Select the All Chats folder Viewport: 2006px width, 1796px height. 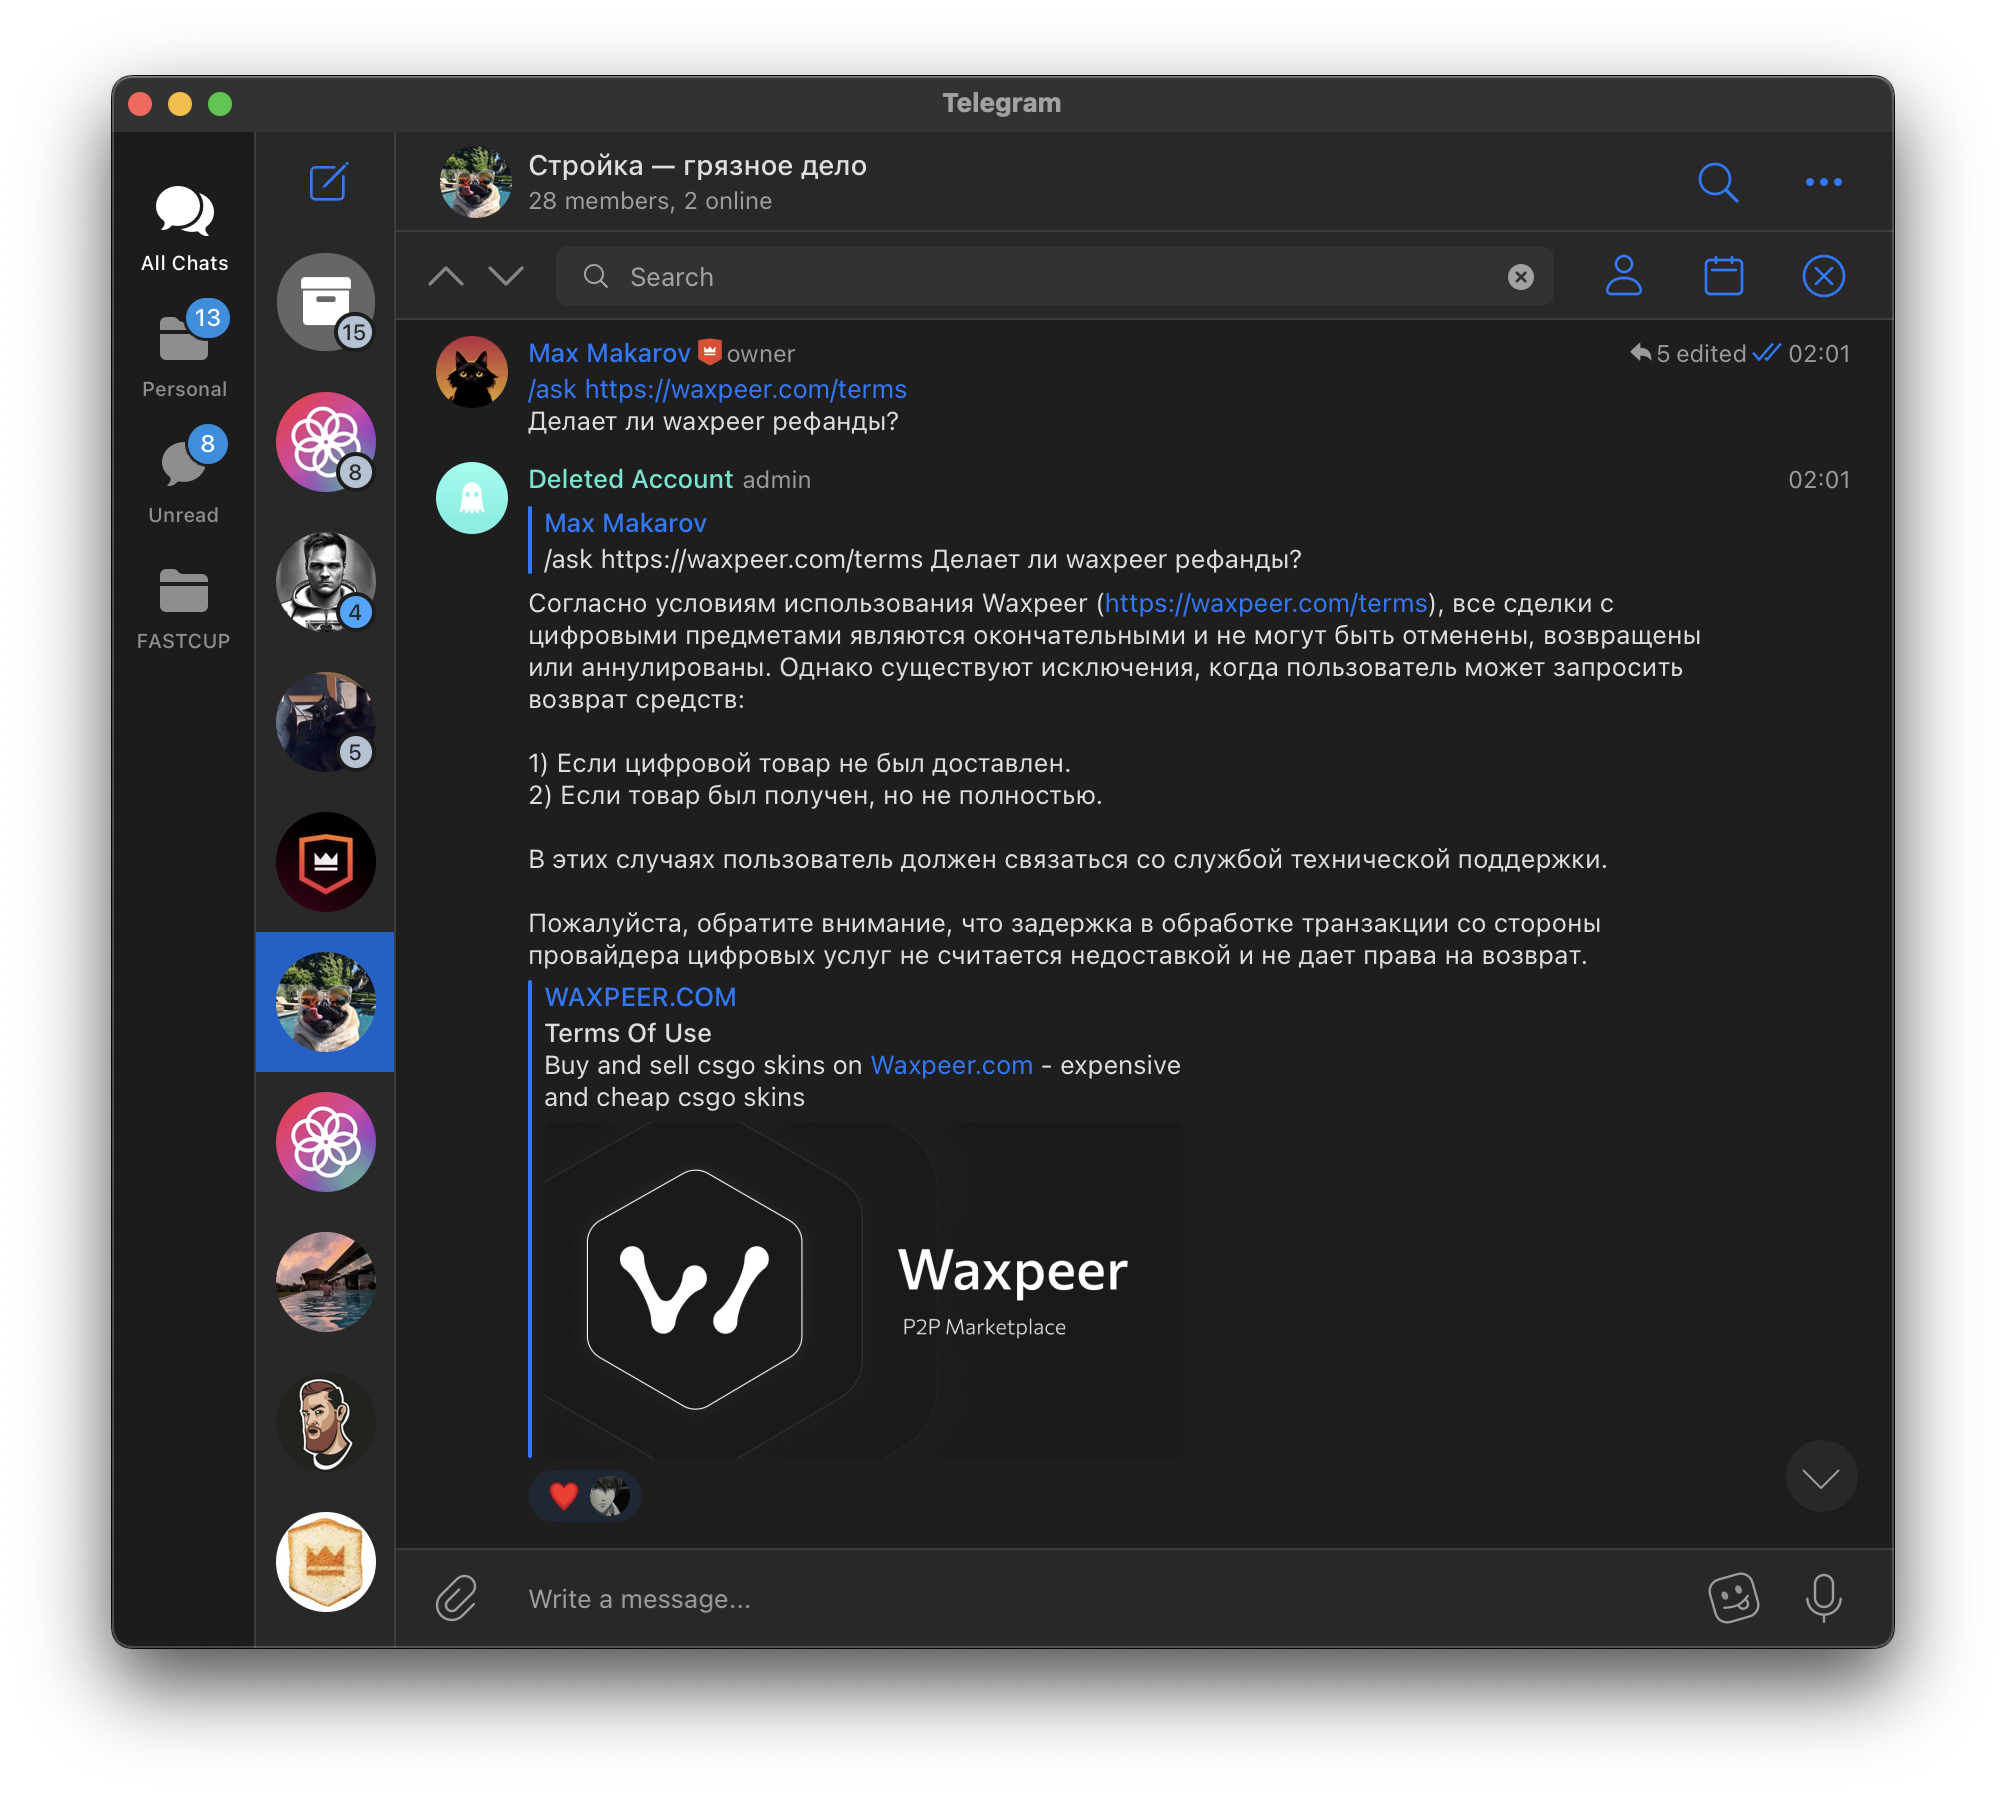click(184, 229)
